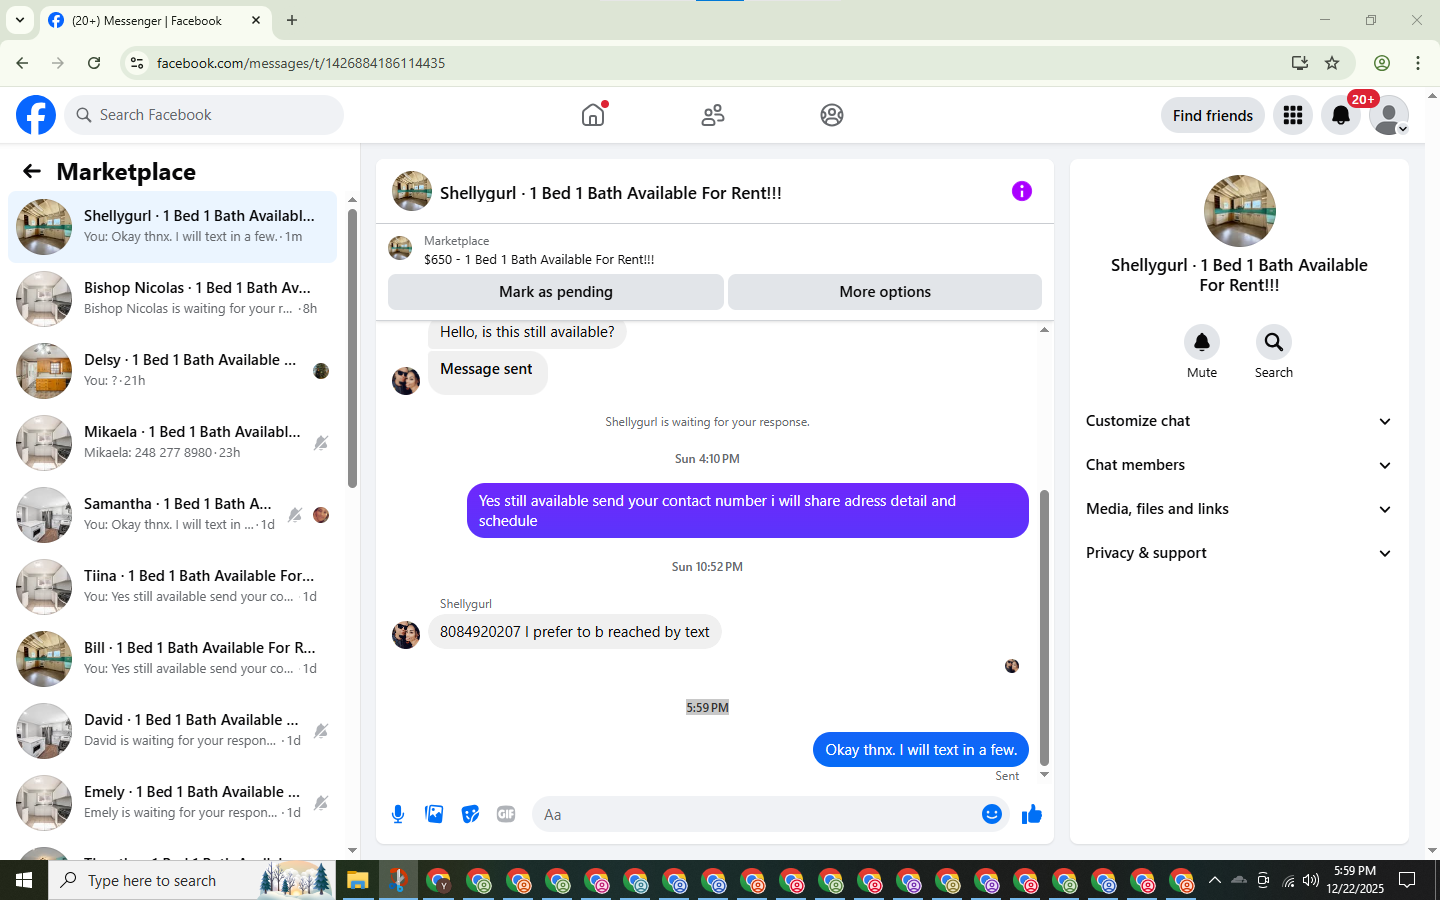
Task: Expand Privacy & support section
Action: coord(1239,553)
